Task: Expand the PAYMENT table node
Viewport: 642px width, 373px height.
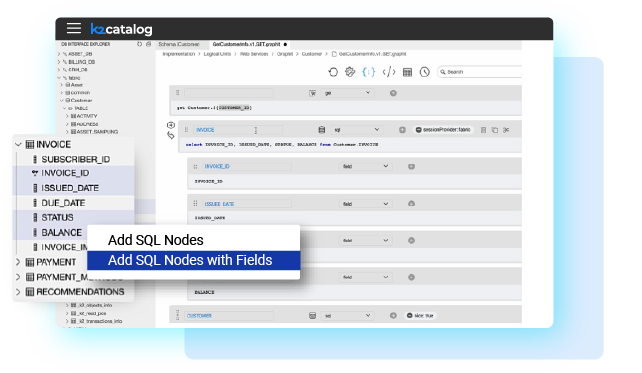Action: coord(18,262)
